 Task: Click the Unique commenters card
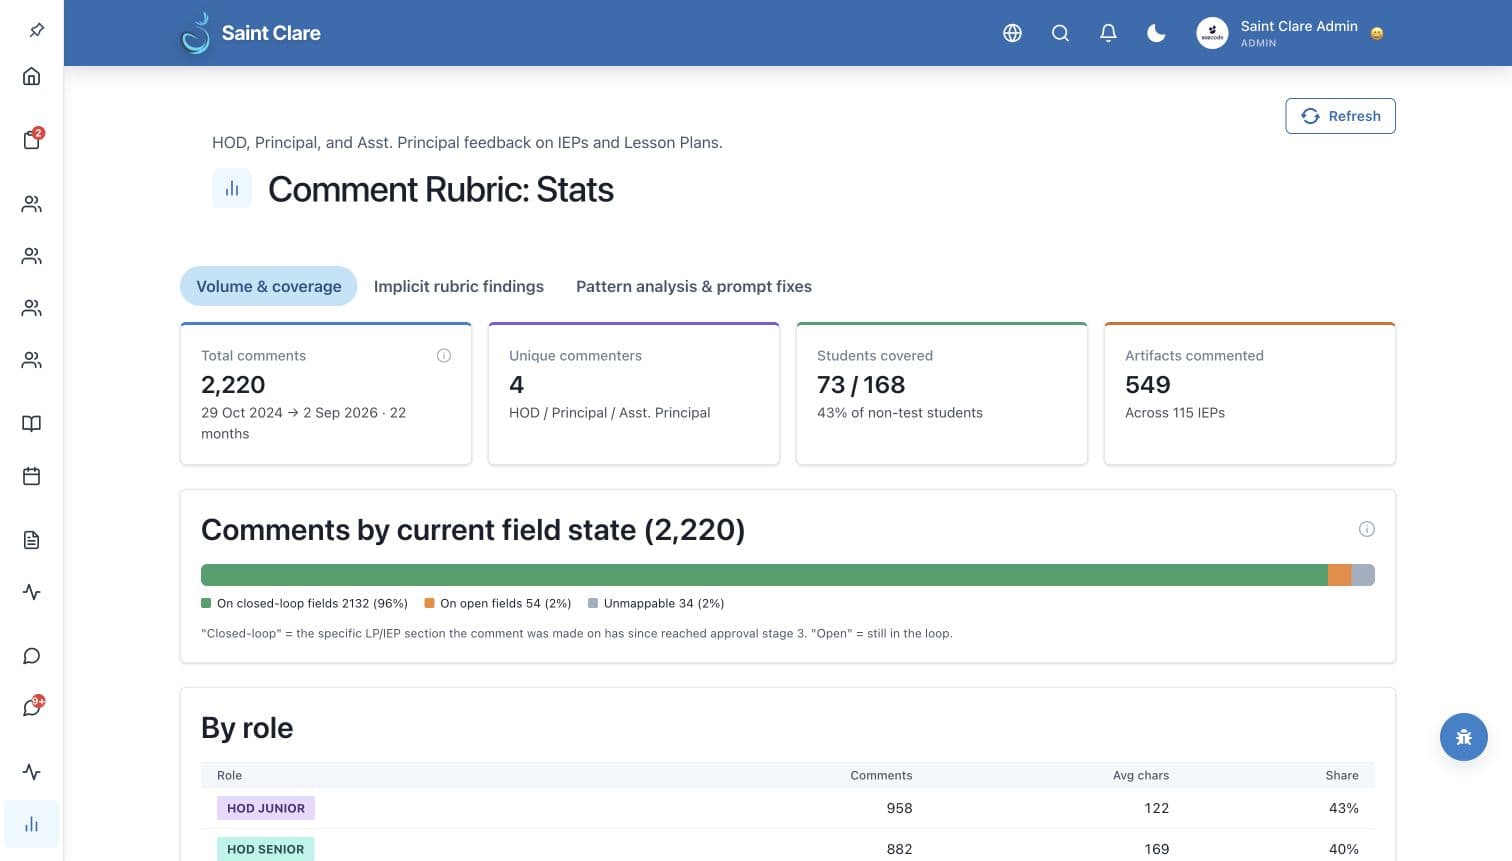click(x=634, y=393)
